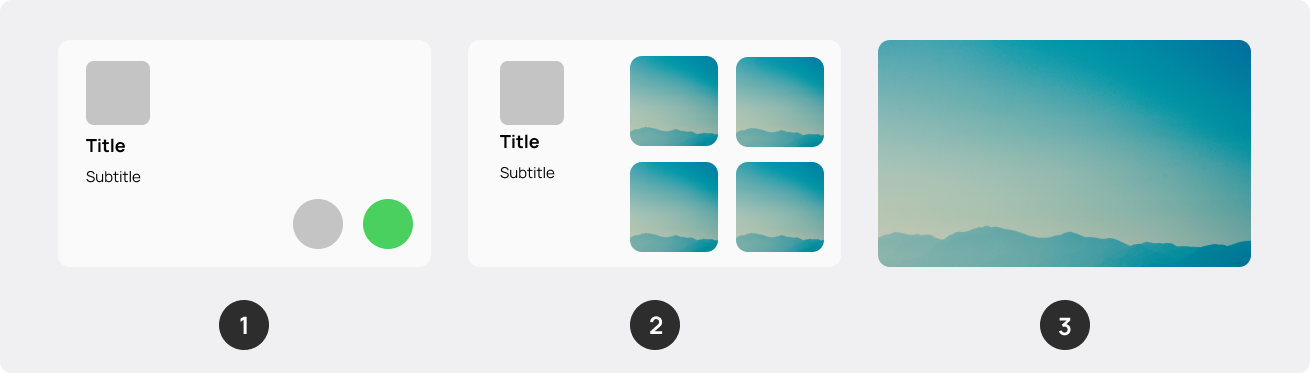
Task: Click the Title text in card 1
Action: pyautogui.click(x=106, y=146)
